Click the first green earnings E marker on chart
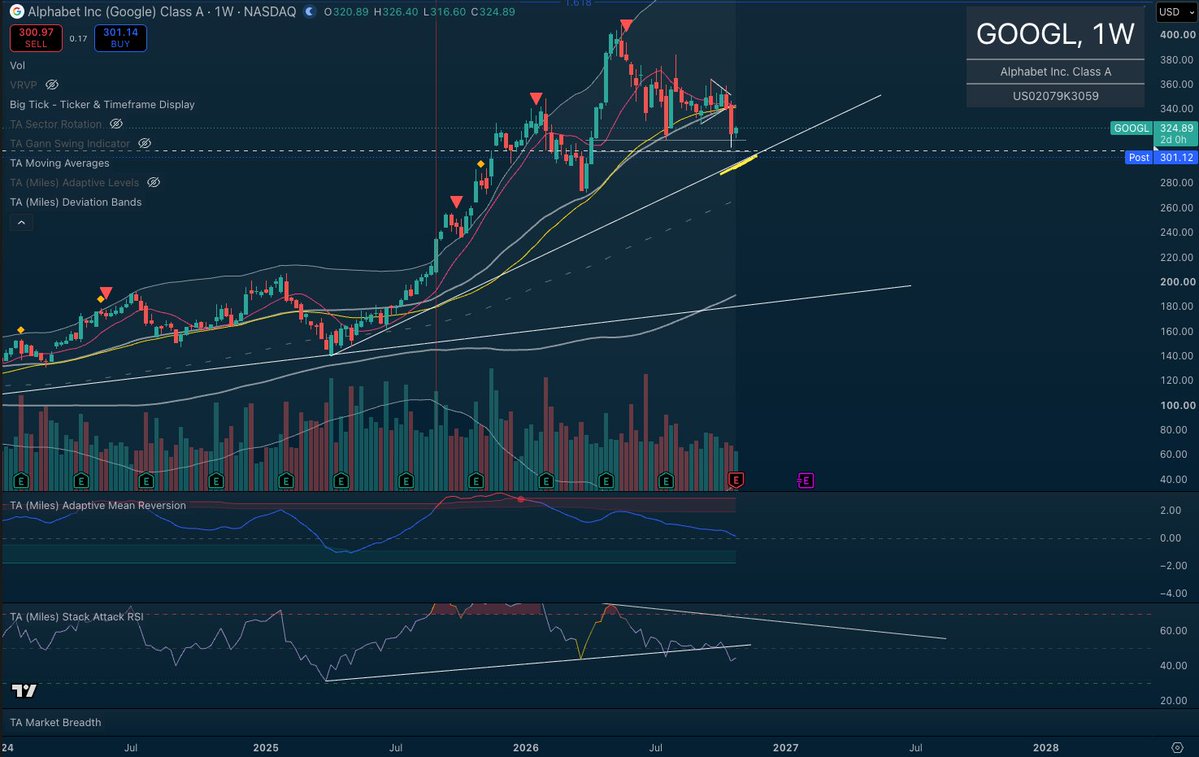This screenshot has height=757, width=1199. [x=21, y=480]
